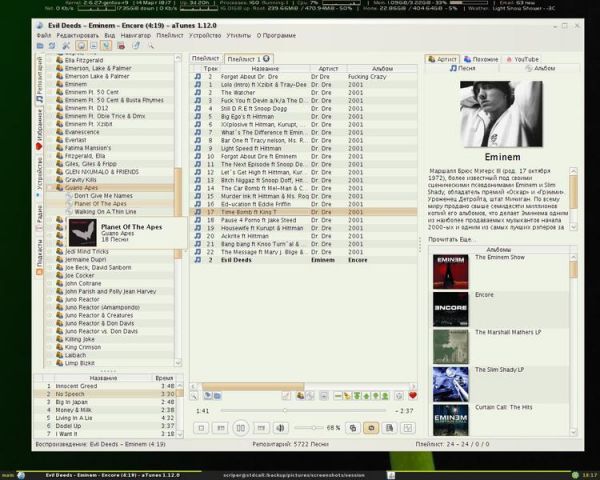
Task: Expand the Gravity Kills artist node
Action: coord(50,180)
